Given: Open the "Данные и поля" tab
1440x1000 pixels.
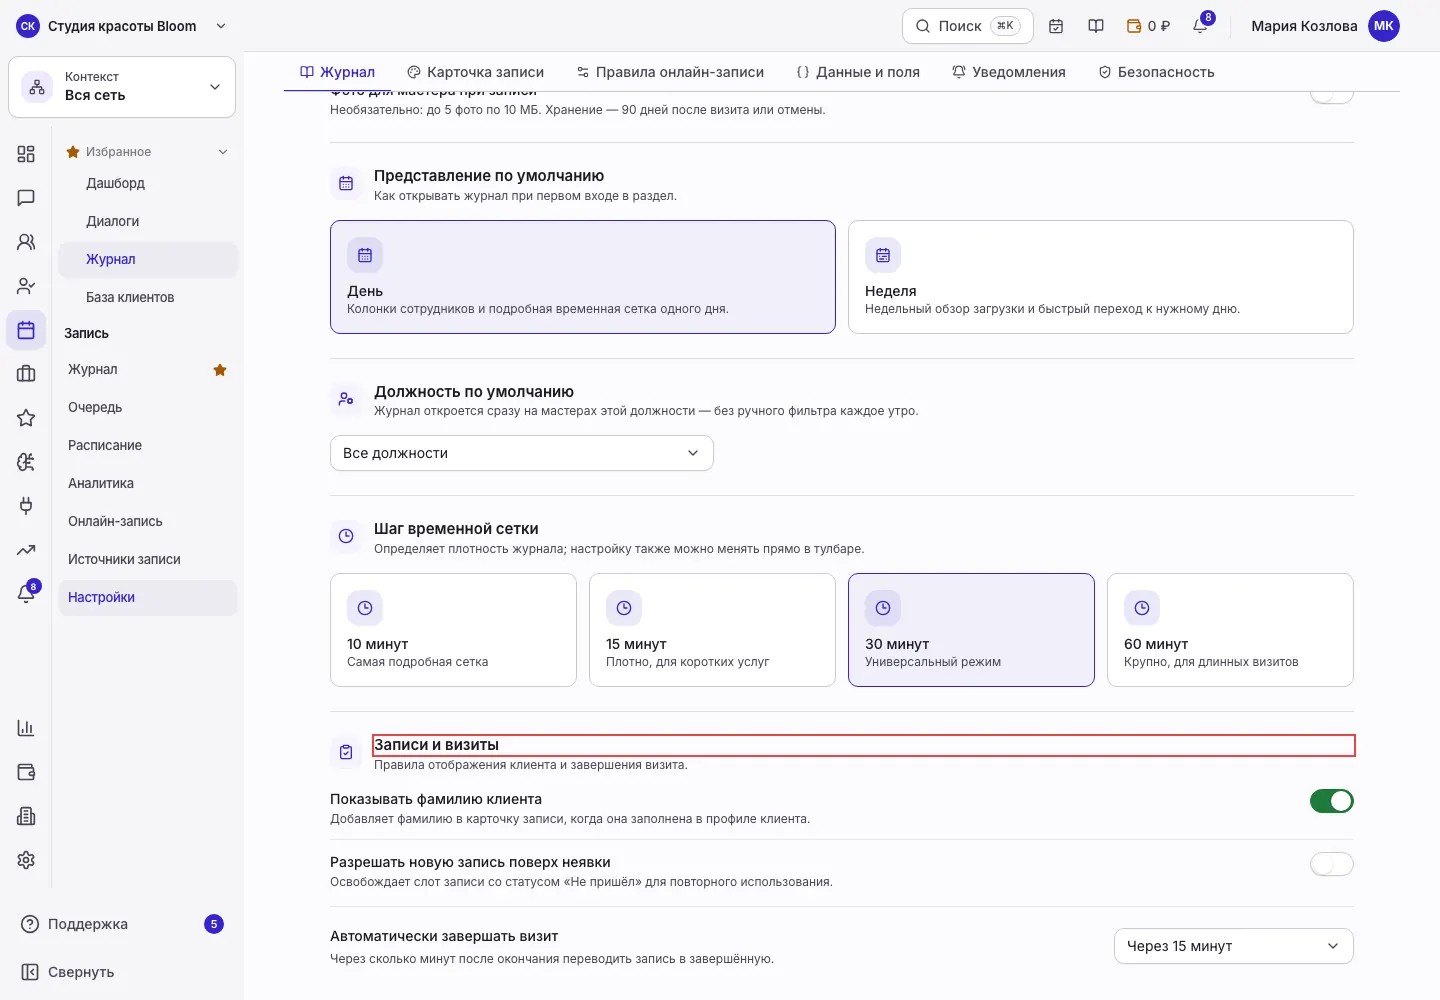Looking at the screenshot, I should click(858, 72).
